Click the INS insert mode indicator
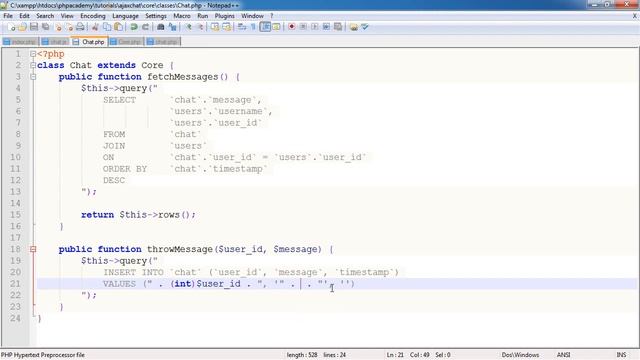640x360 pixels. (x=621, y=355)
